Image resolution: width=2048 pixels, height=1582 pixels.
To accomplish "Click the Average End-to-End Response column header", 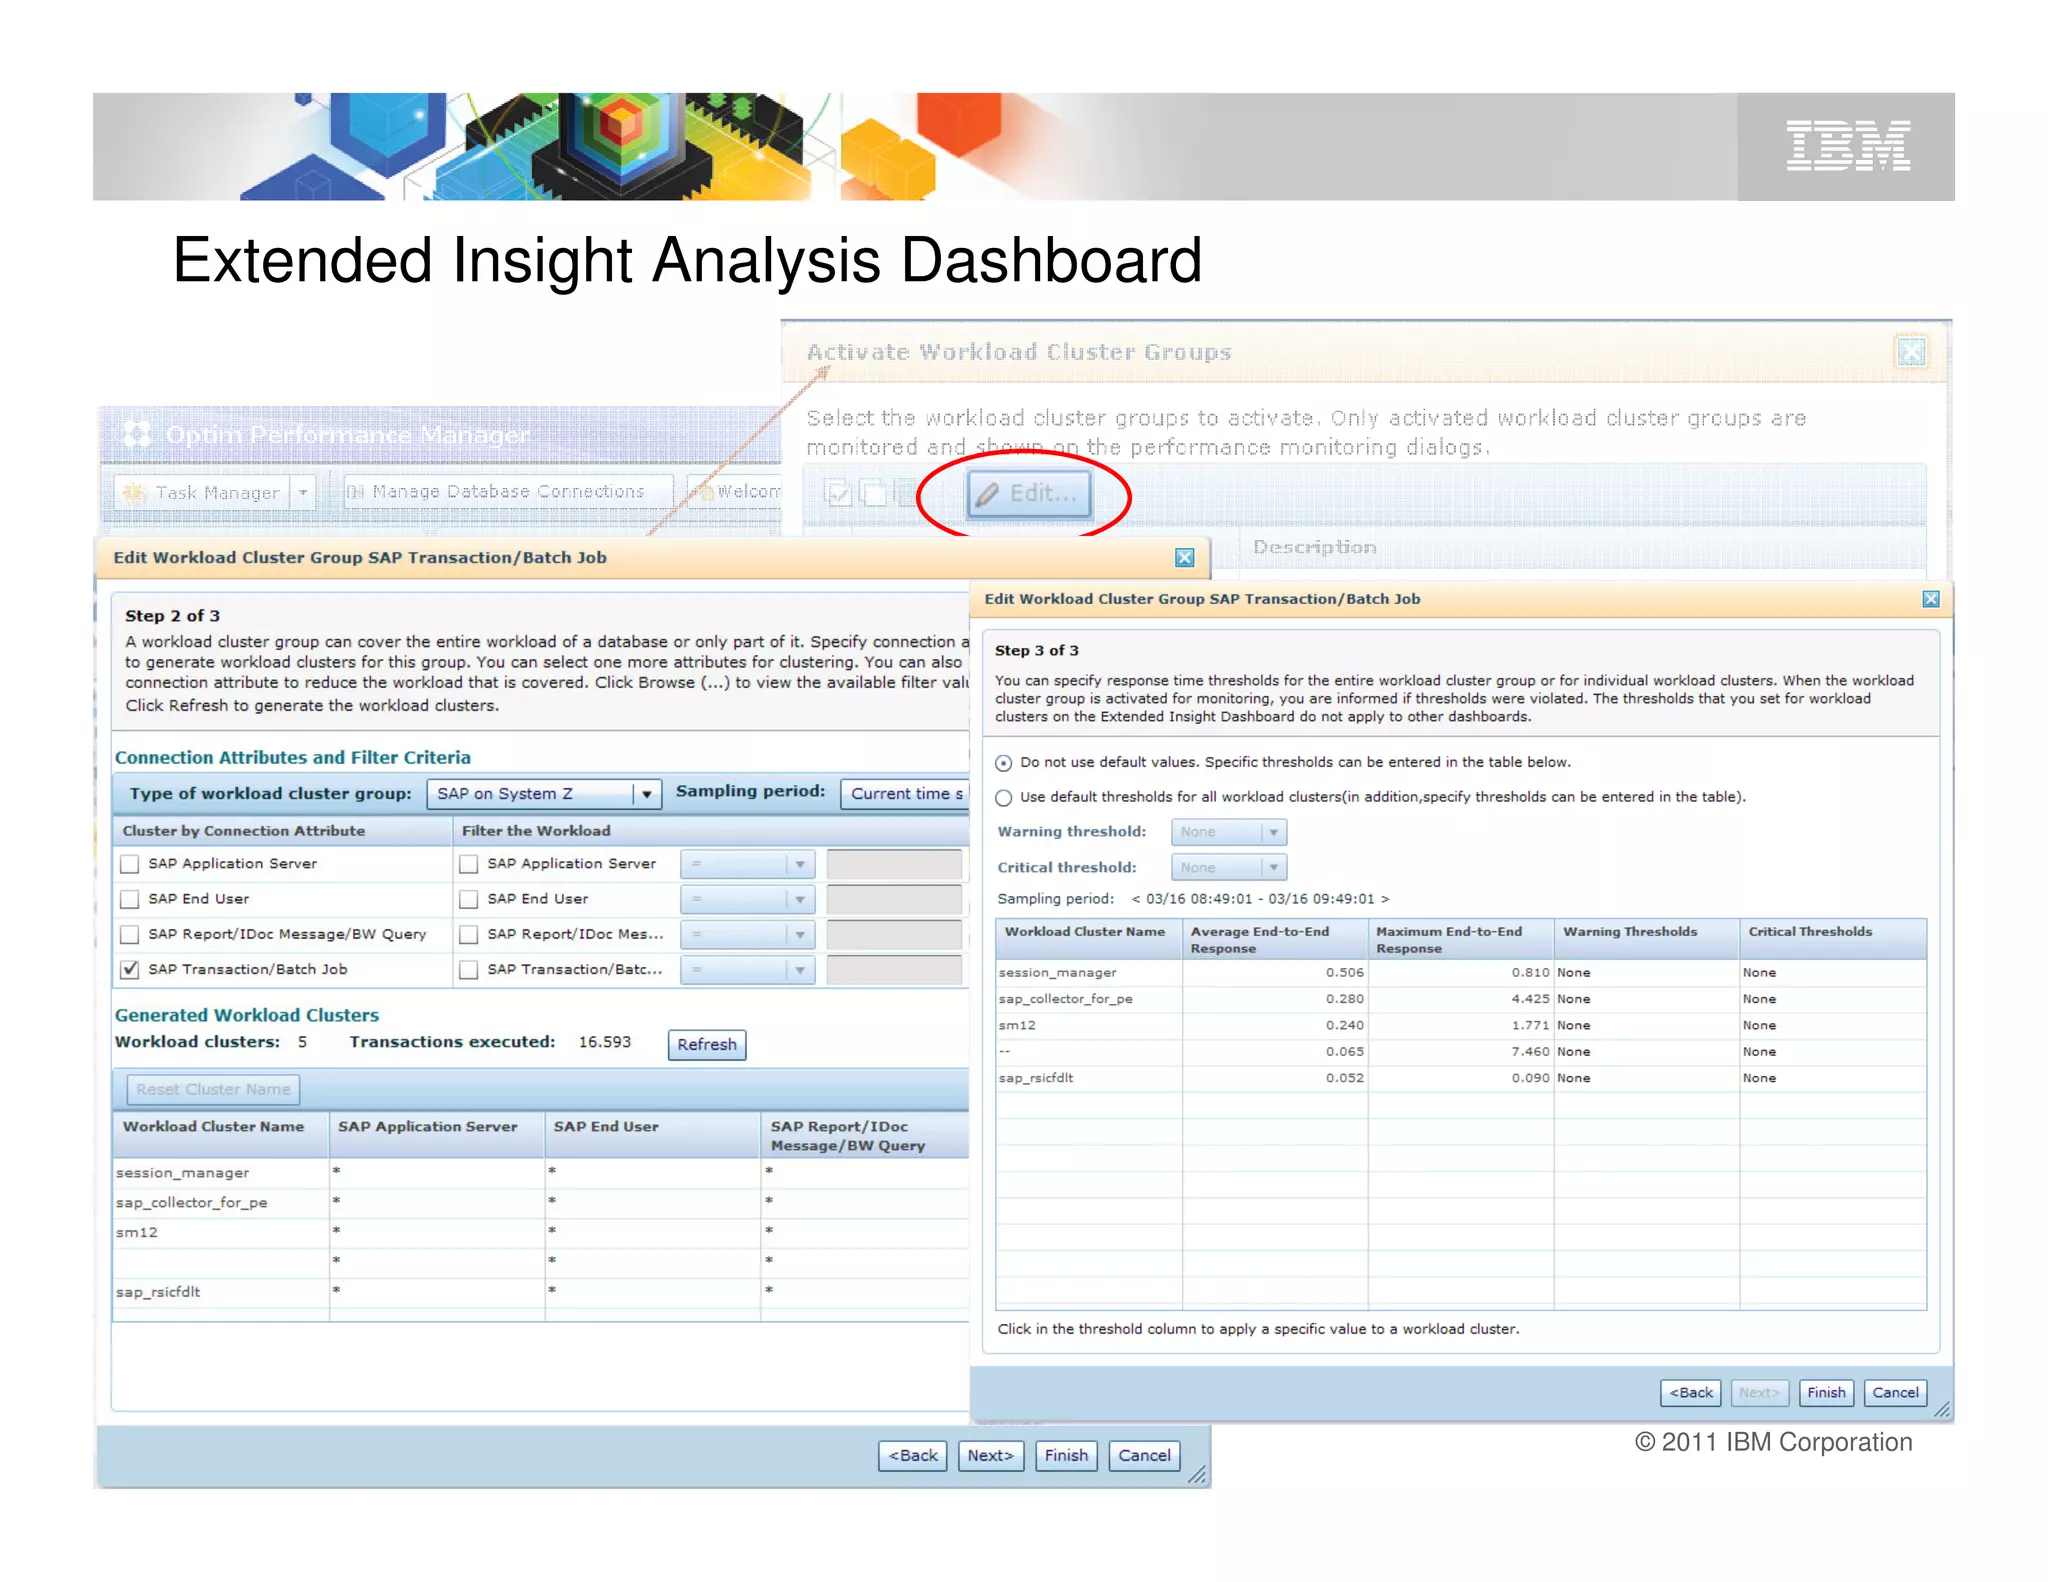I will [x=1275, y=939].
